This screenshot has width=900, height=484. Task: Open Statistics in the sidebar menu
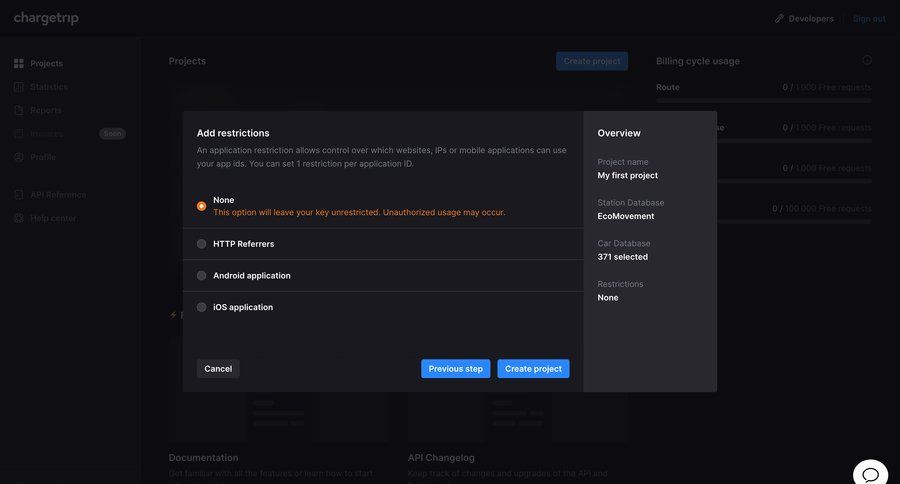click(49, 87)
